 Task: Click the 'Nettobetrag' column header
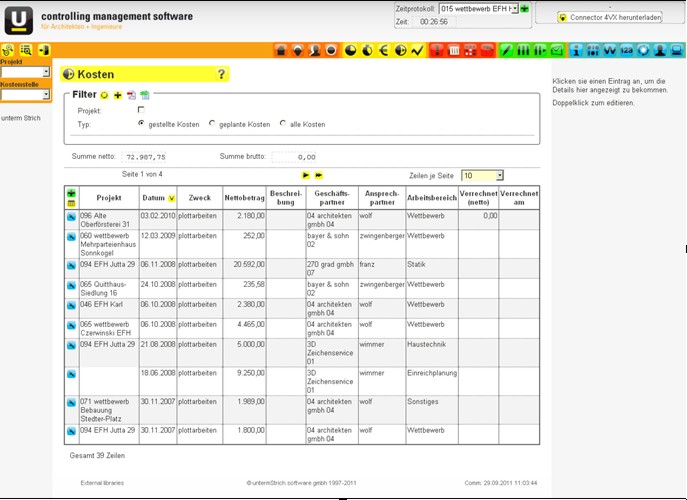(x=244, y=198)
